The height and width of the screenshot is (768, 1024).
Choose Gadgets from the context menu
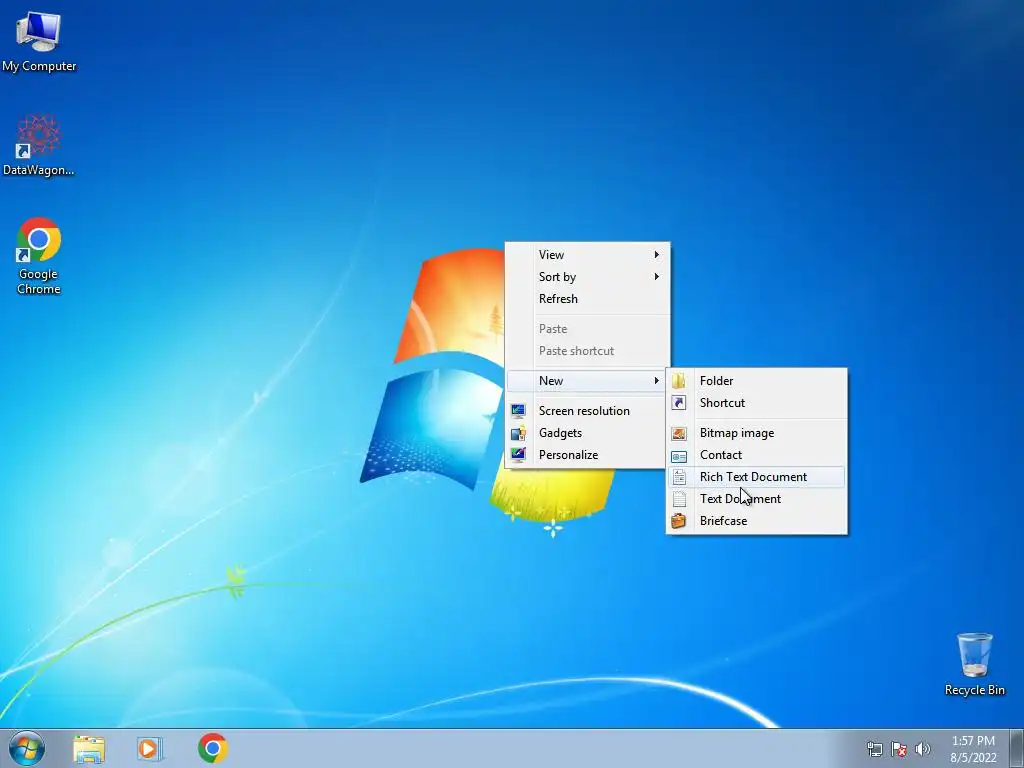(x=588, y=433)
